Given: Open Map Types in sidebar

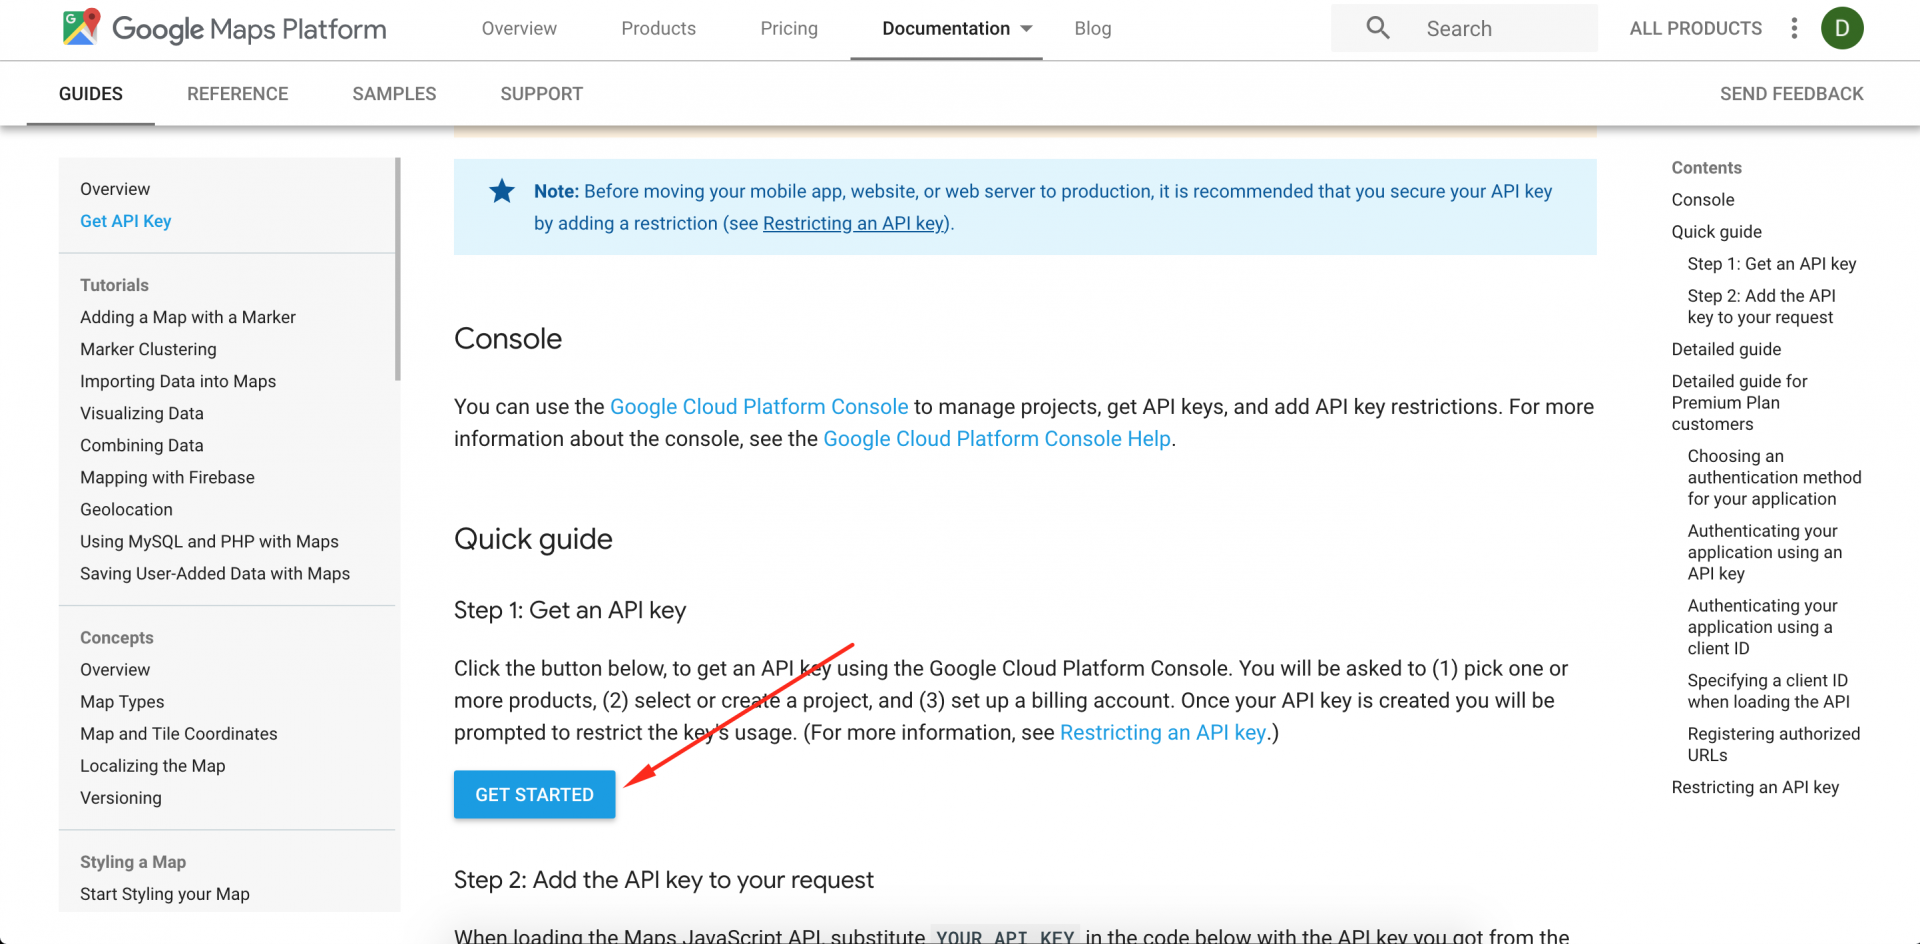Looking at the screenshot, I should [122, 701].
